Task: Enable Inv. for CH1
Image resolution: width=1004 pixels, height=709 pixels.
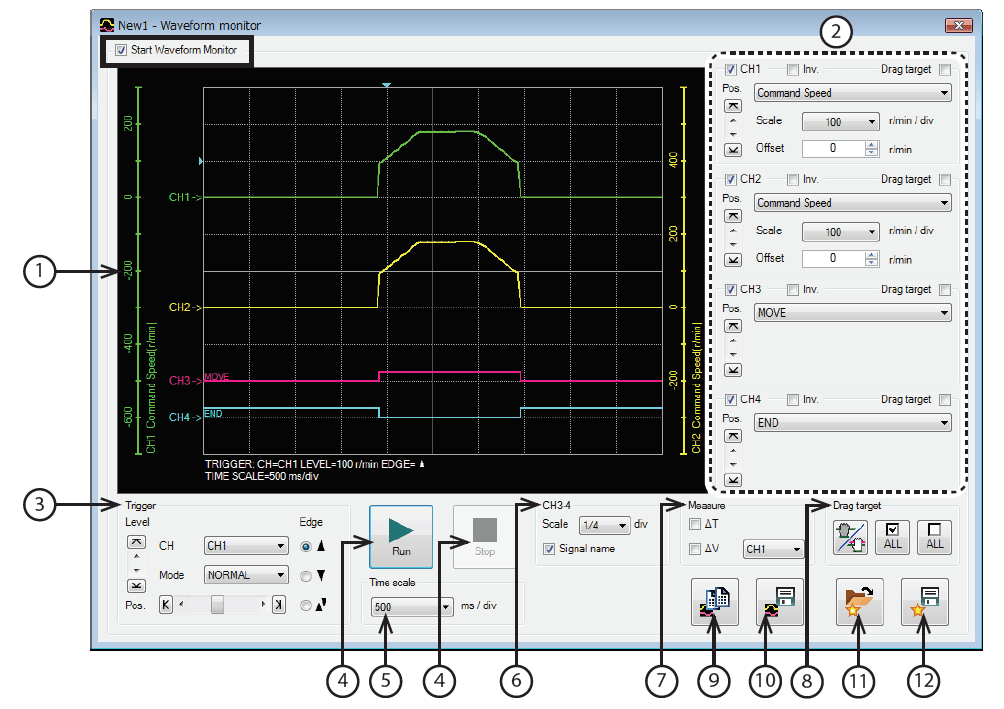Action: (793, 69)
